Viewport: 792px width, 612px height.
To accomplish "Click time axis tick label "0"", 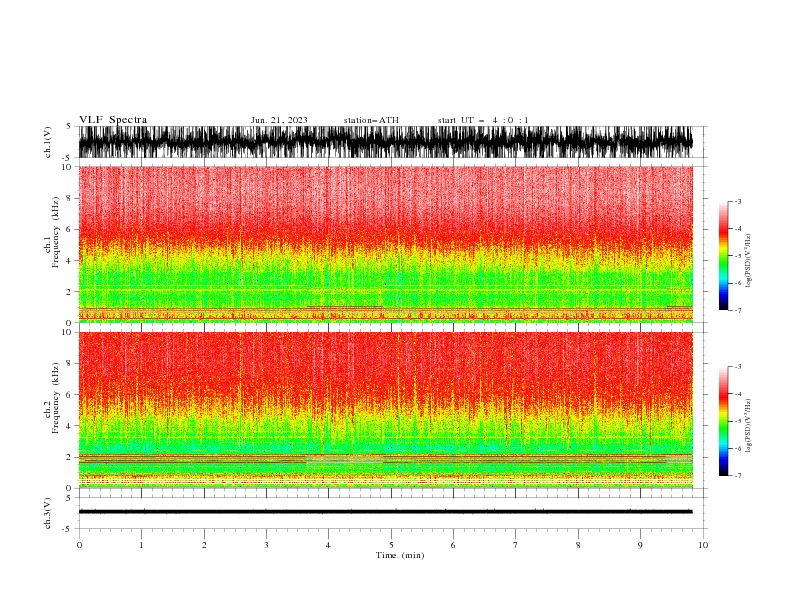I will (79, 545).
